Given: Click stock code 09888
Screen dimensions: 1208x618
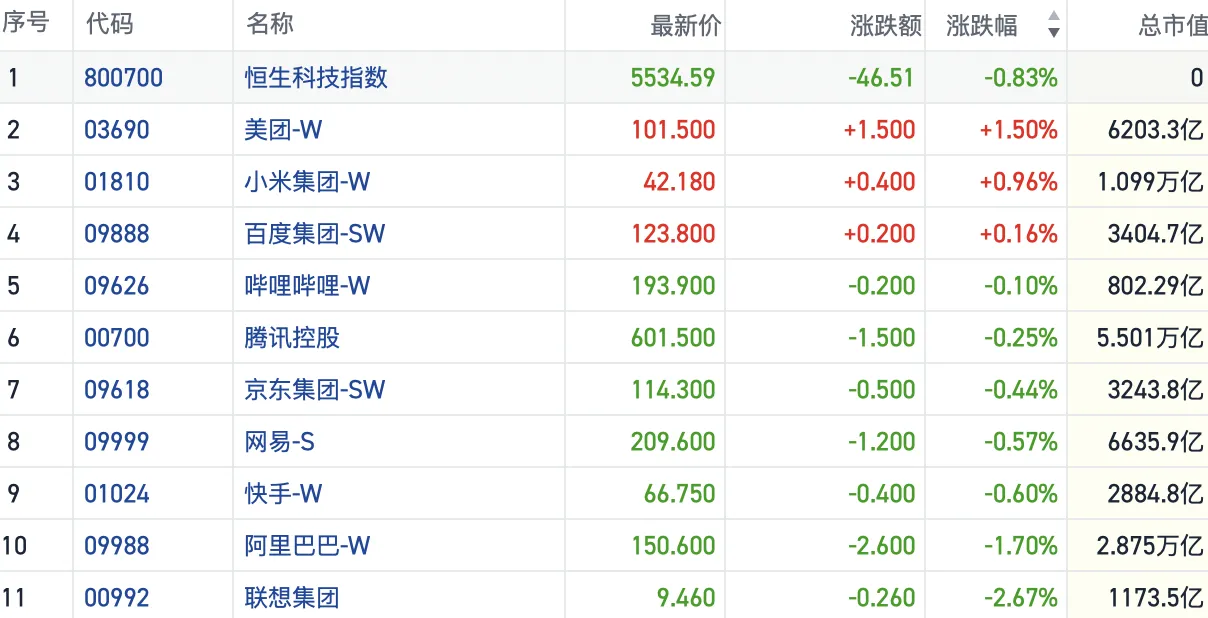Looking at the screenshot, I should 117,233.
